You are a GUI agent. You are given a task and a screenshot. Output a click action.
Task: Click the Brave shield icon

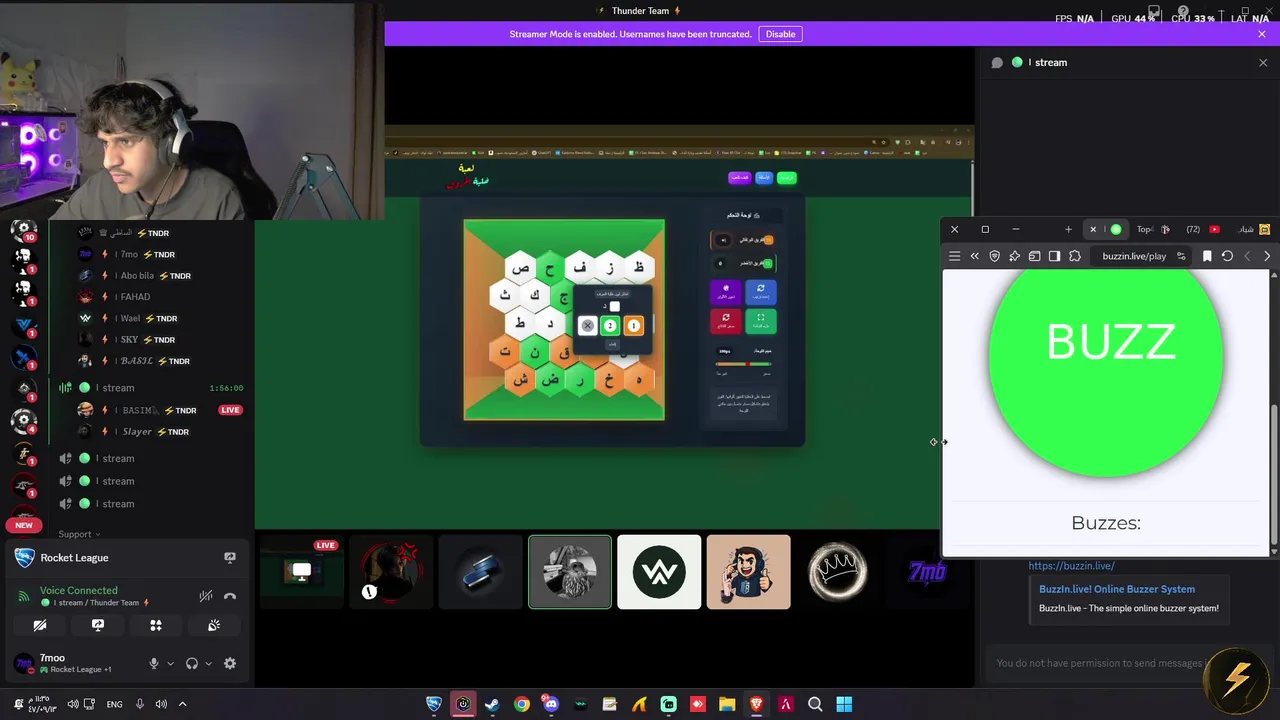[x=994, y=256]
